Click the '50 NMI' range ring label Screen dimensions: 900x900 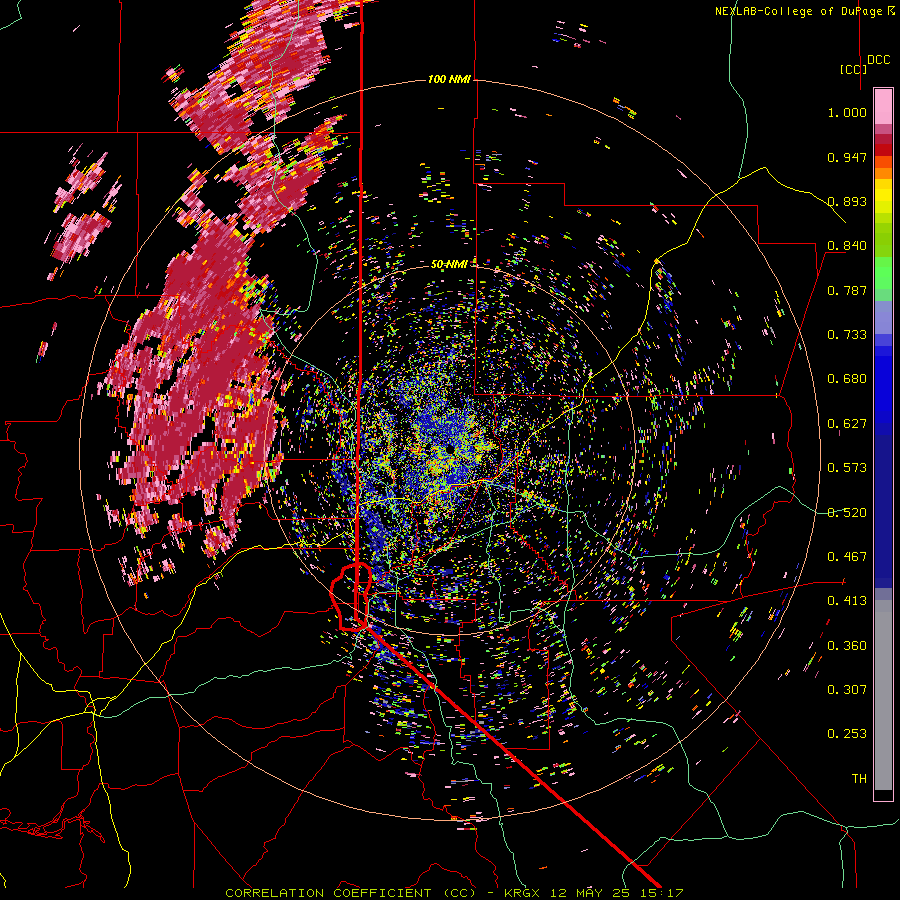coord(449,264)
